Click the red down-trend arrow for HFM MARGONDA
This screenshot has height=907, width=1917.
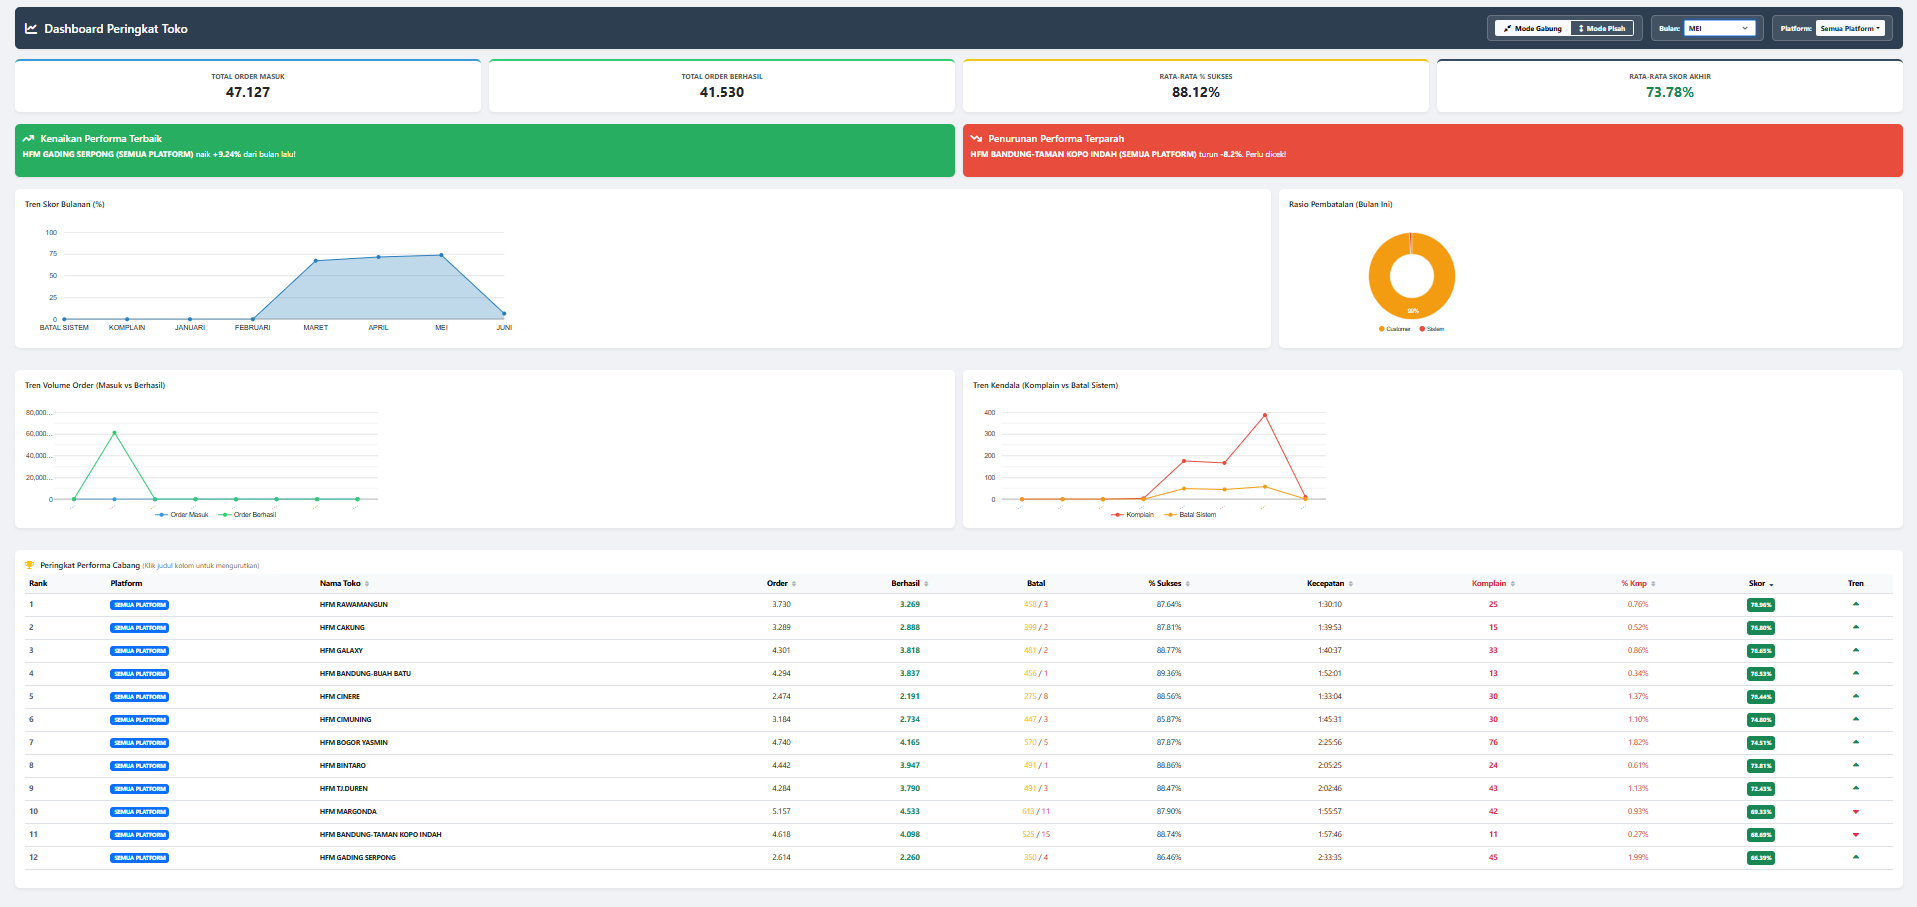click(1856, 811)
